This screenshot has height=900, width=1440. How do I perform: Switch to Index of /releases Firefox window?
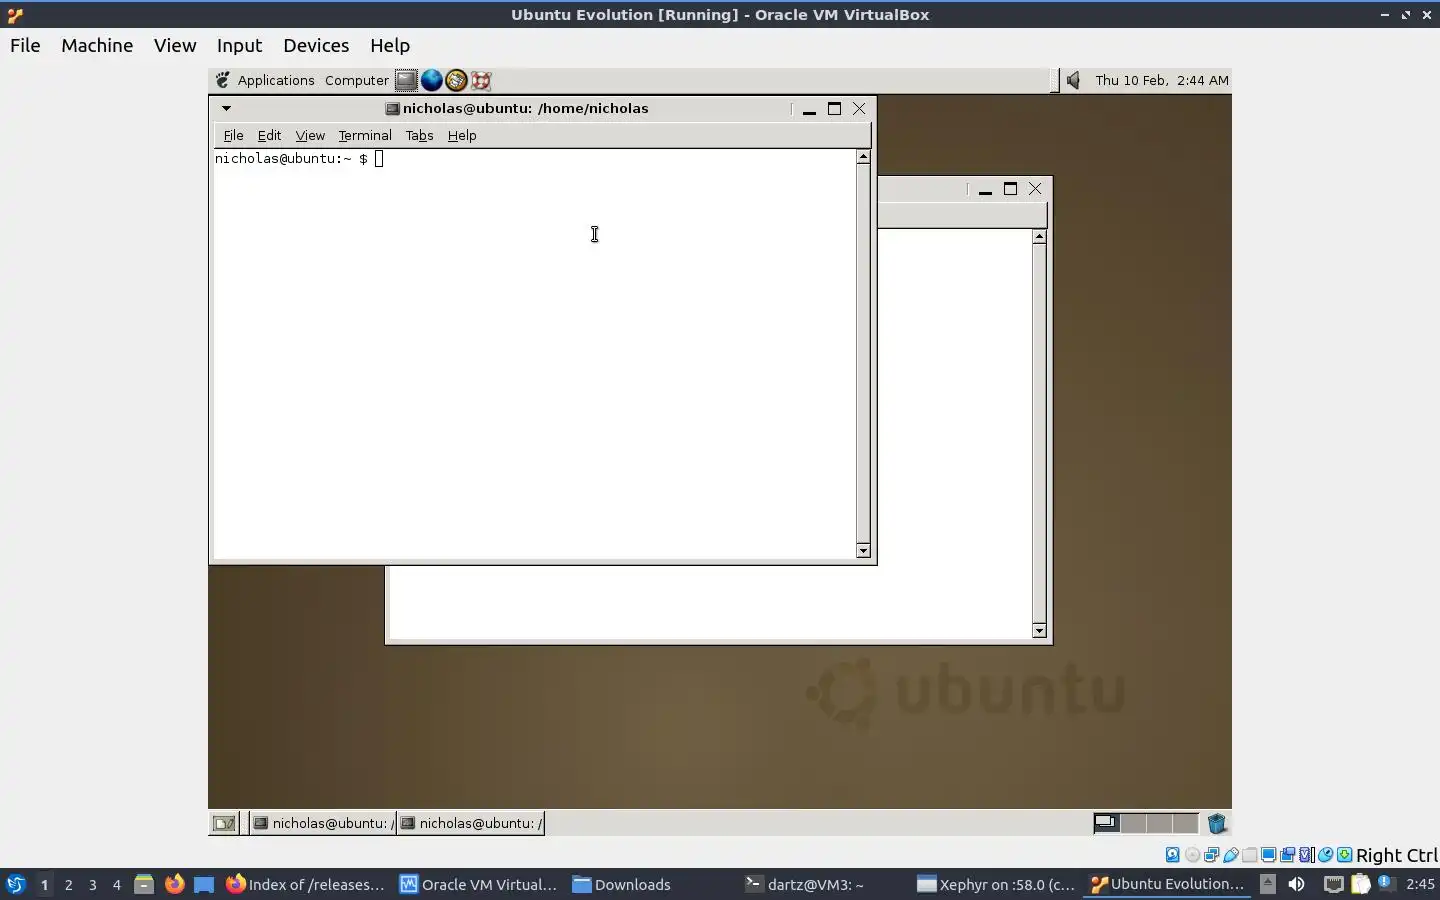coord(306,884)
